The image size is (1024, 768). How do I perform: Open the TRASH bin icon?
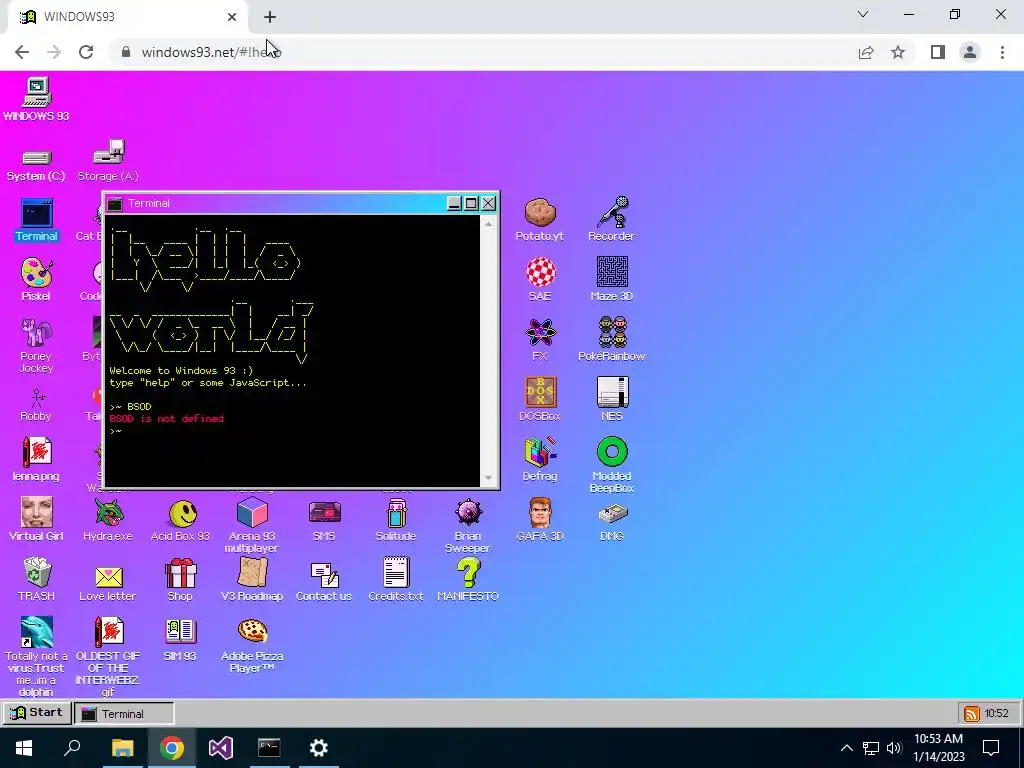pyautogui.click(x=37, y=572)
